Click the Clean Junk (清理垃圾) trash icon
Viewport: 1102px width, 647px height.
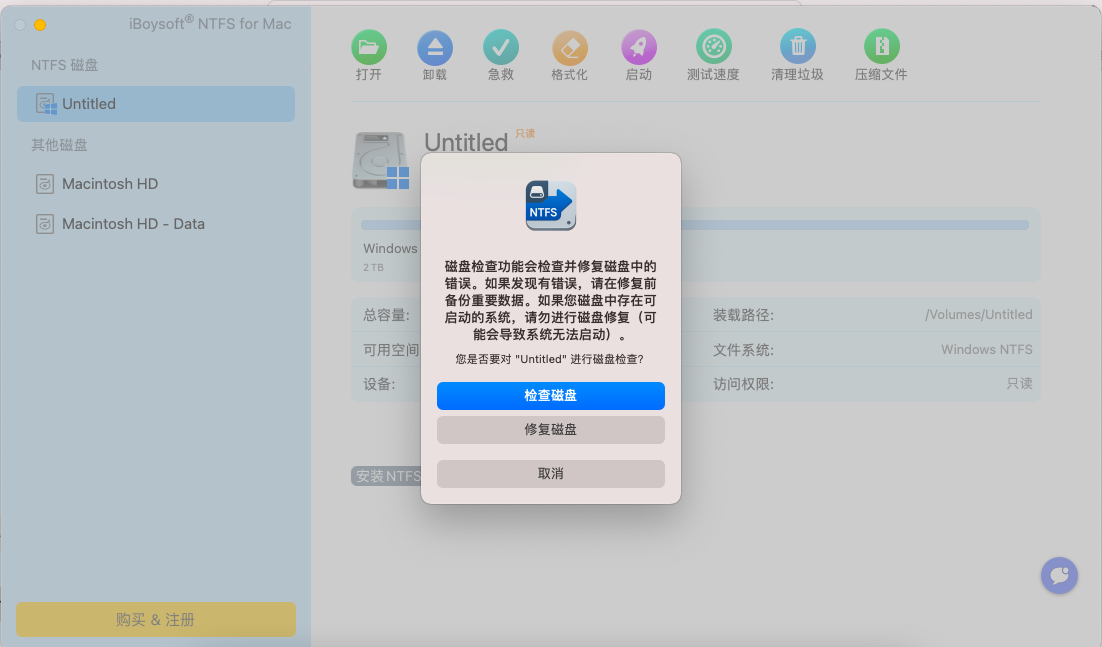click(x=798, y=47)
